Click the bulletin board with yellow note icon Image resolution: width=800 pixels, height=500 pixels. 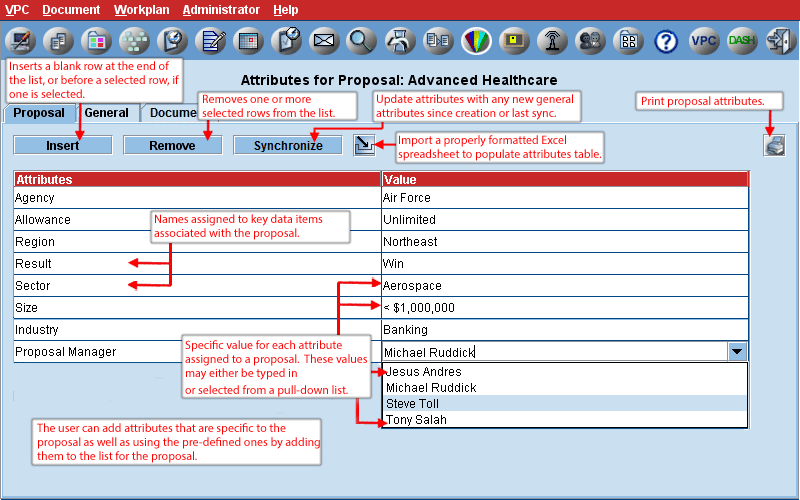[514, 40]
